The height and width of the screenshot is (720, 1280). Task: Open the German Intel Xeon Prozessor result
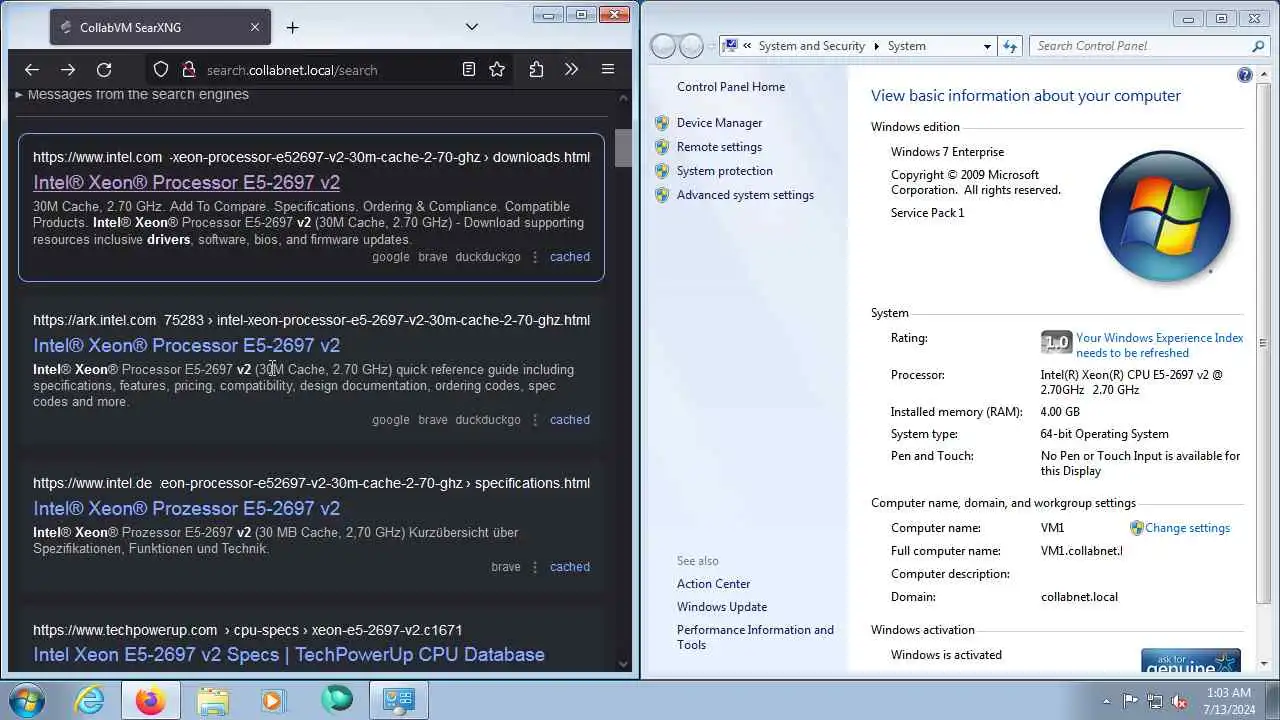click(186, 508)
